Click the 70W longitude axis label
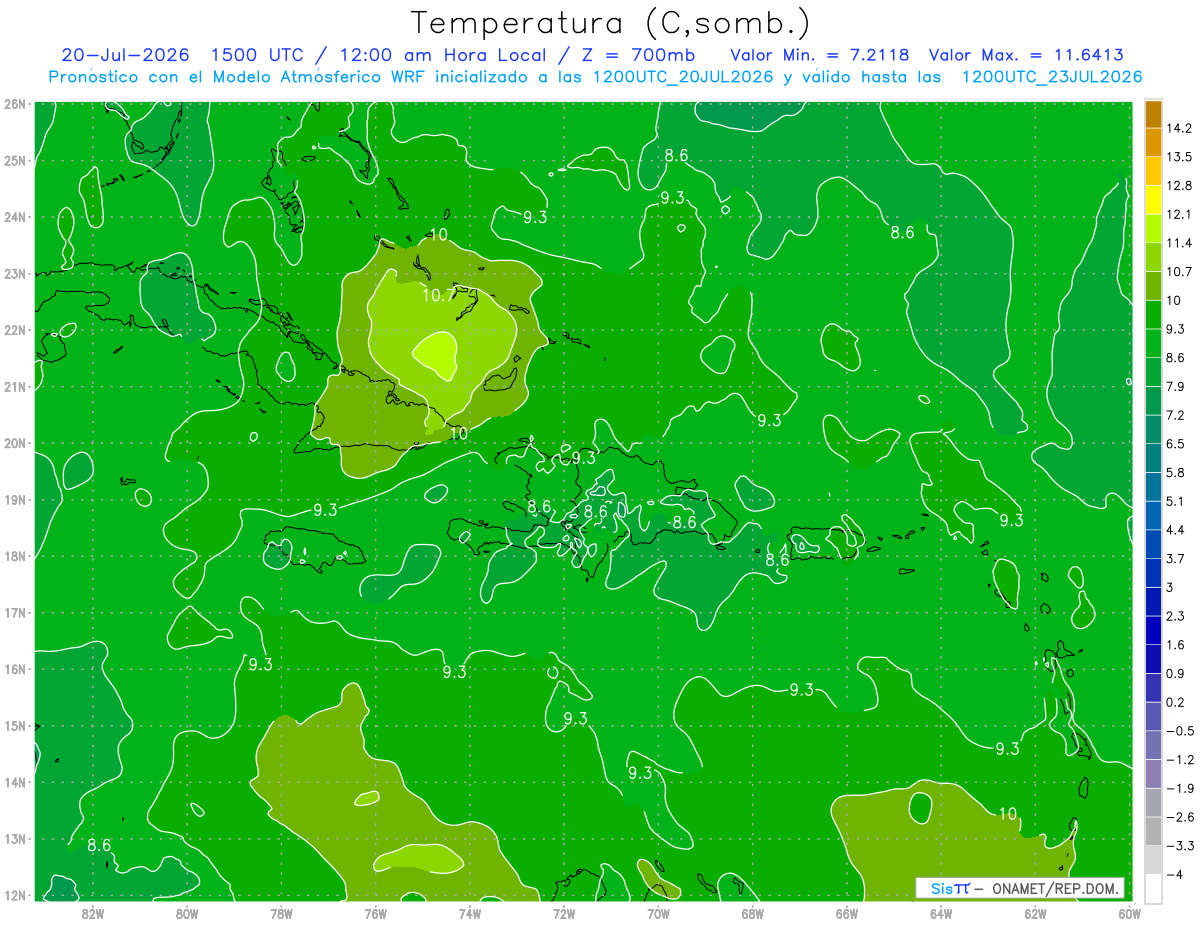The image size is (1200, 927). [x=658, y=913]
